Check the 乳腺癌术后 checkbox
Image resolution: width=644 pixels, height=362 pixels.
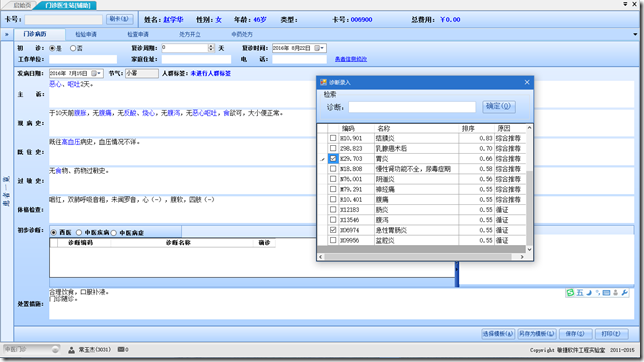[x=333, y=148]
